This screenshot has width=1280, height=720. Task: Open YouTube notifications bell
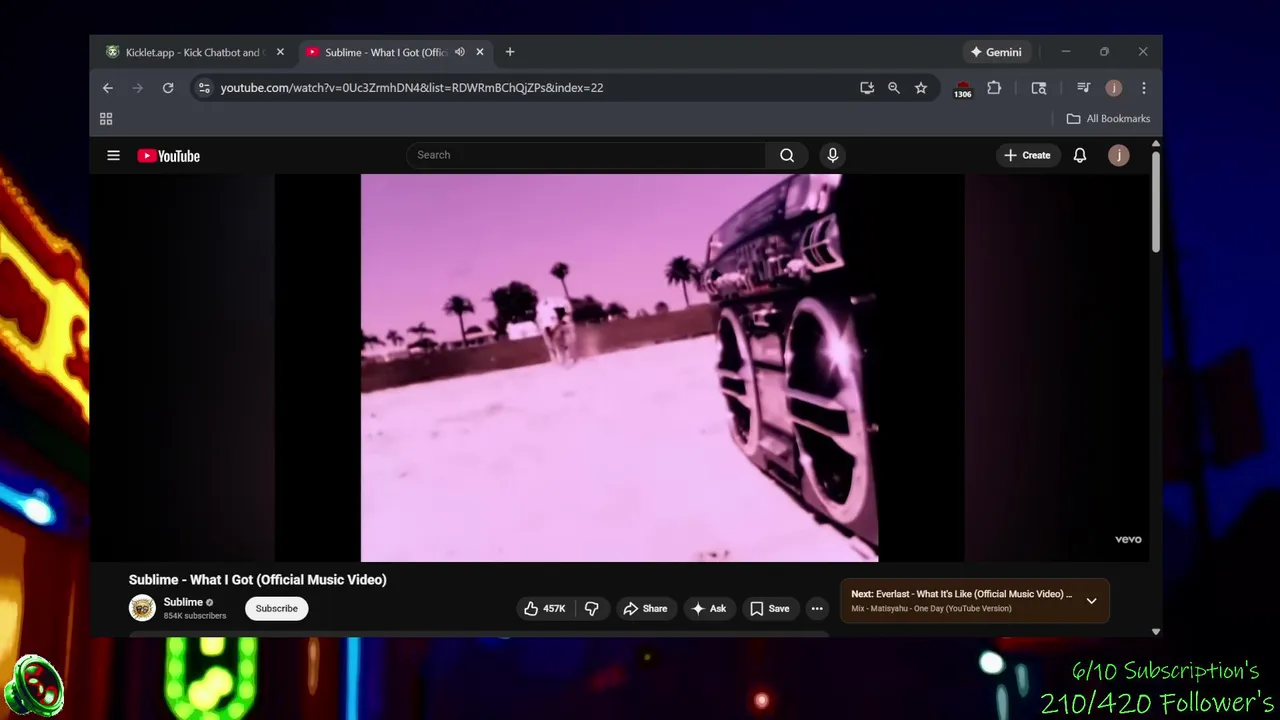[x=1080, y=155]
